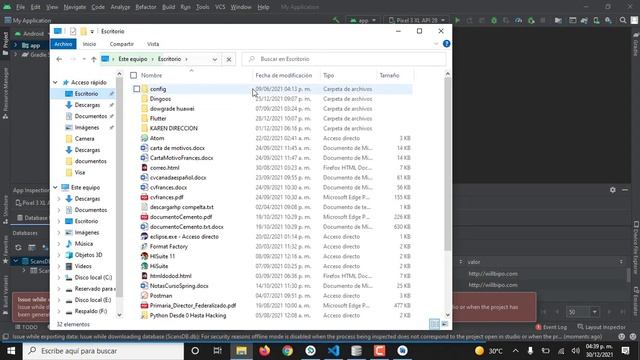Open the TODO tool window tab

[27, 327]
